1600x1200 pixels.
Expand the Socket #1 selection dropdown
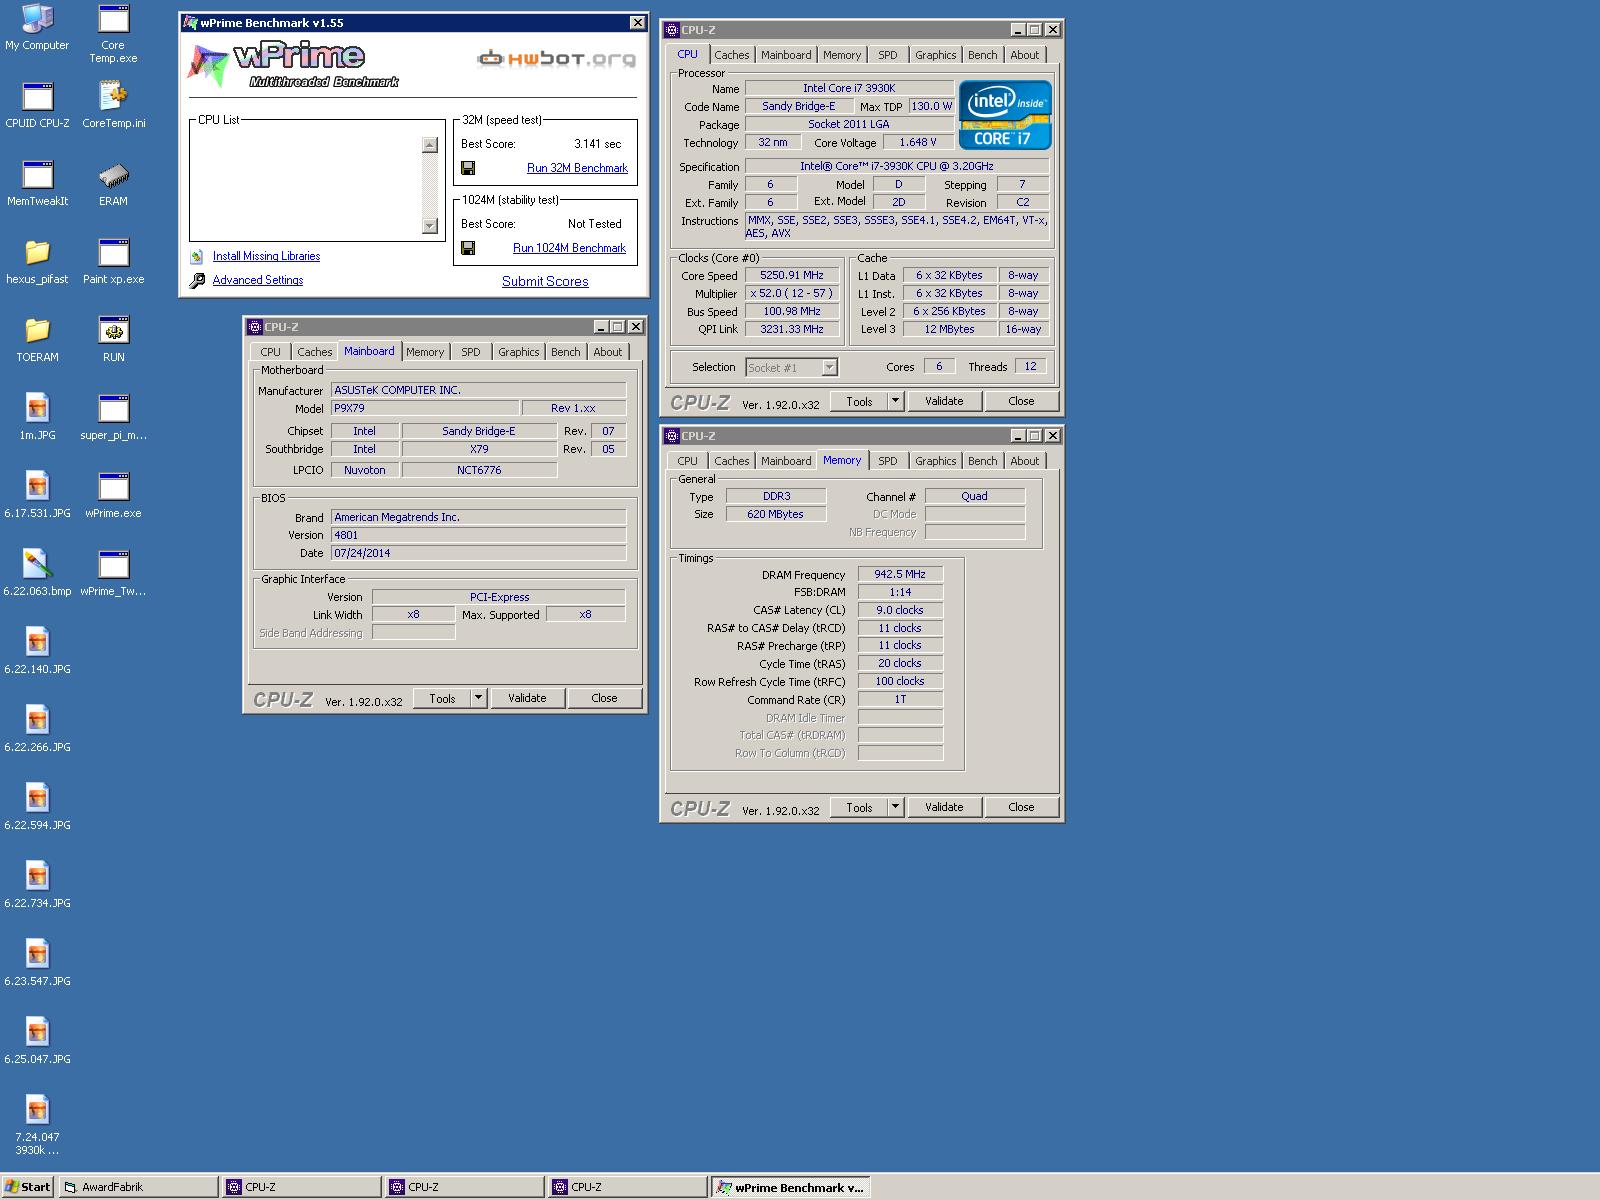coord(829,368)
